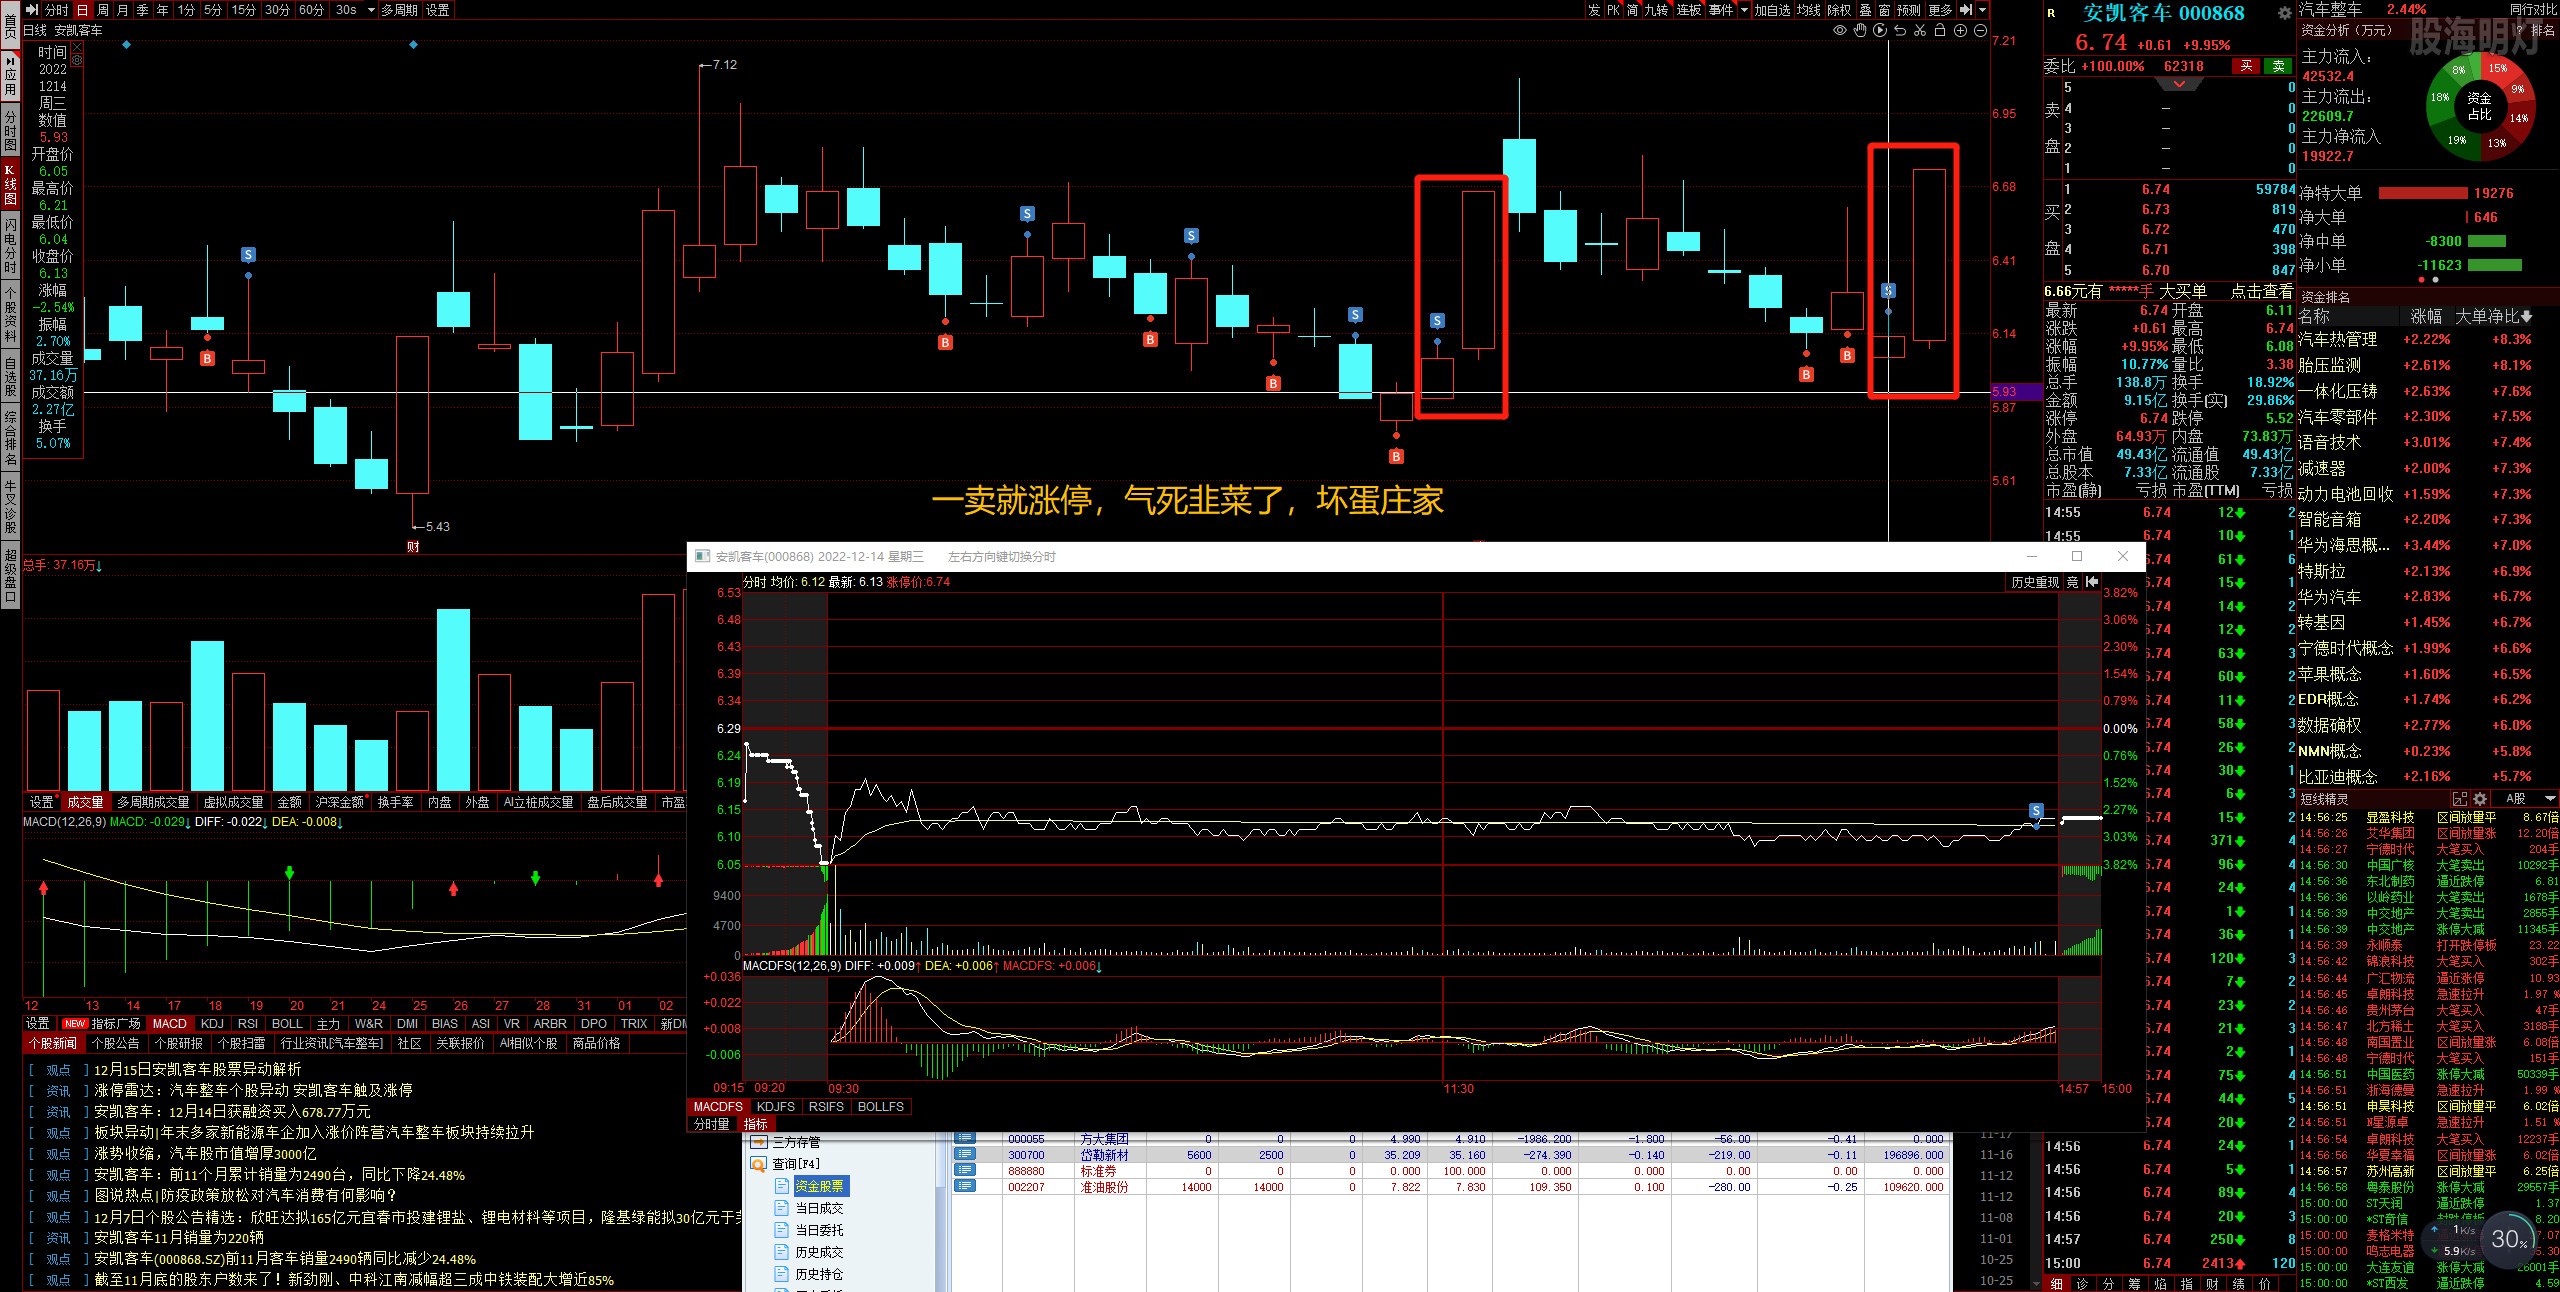Viewport: 2560px width, 1292px height.
Task: Click the 细 detail tab at bottom
Action: point(2056,1284)
